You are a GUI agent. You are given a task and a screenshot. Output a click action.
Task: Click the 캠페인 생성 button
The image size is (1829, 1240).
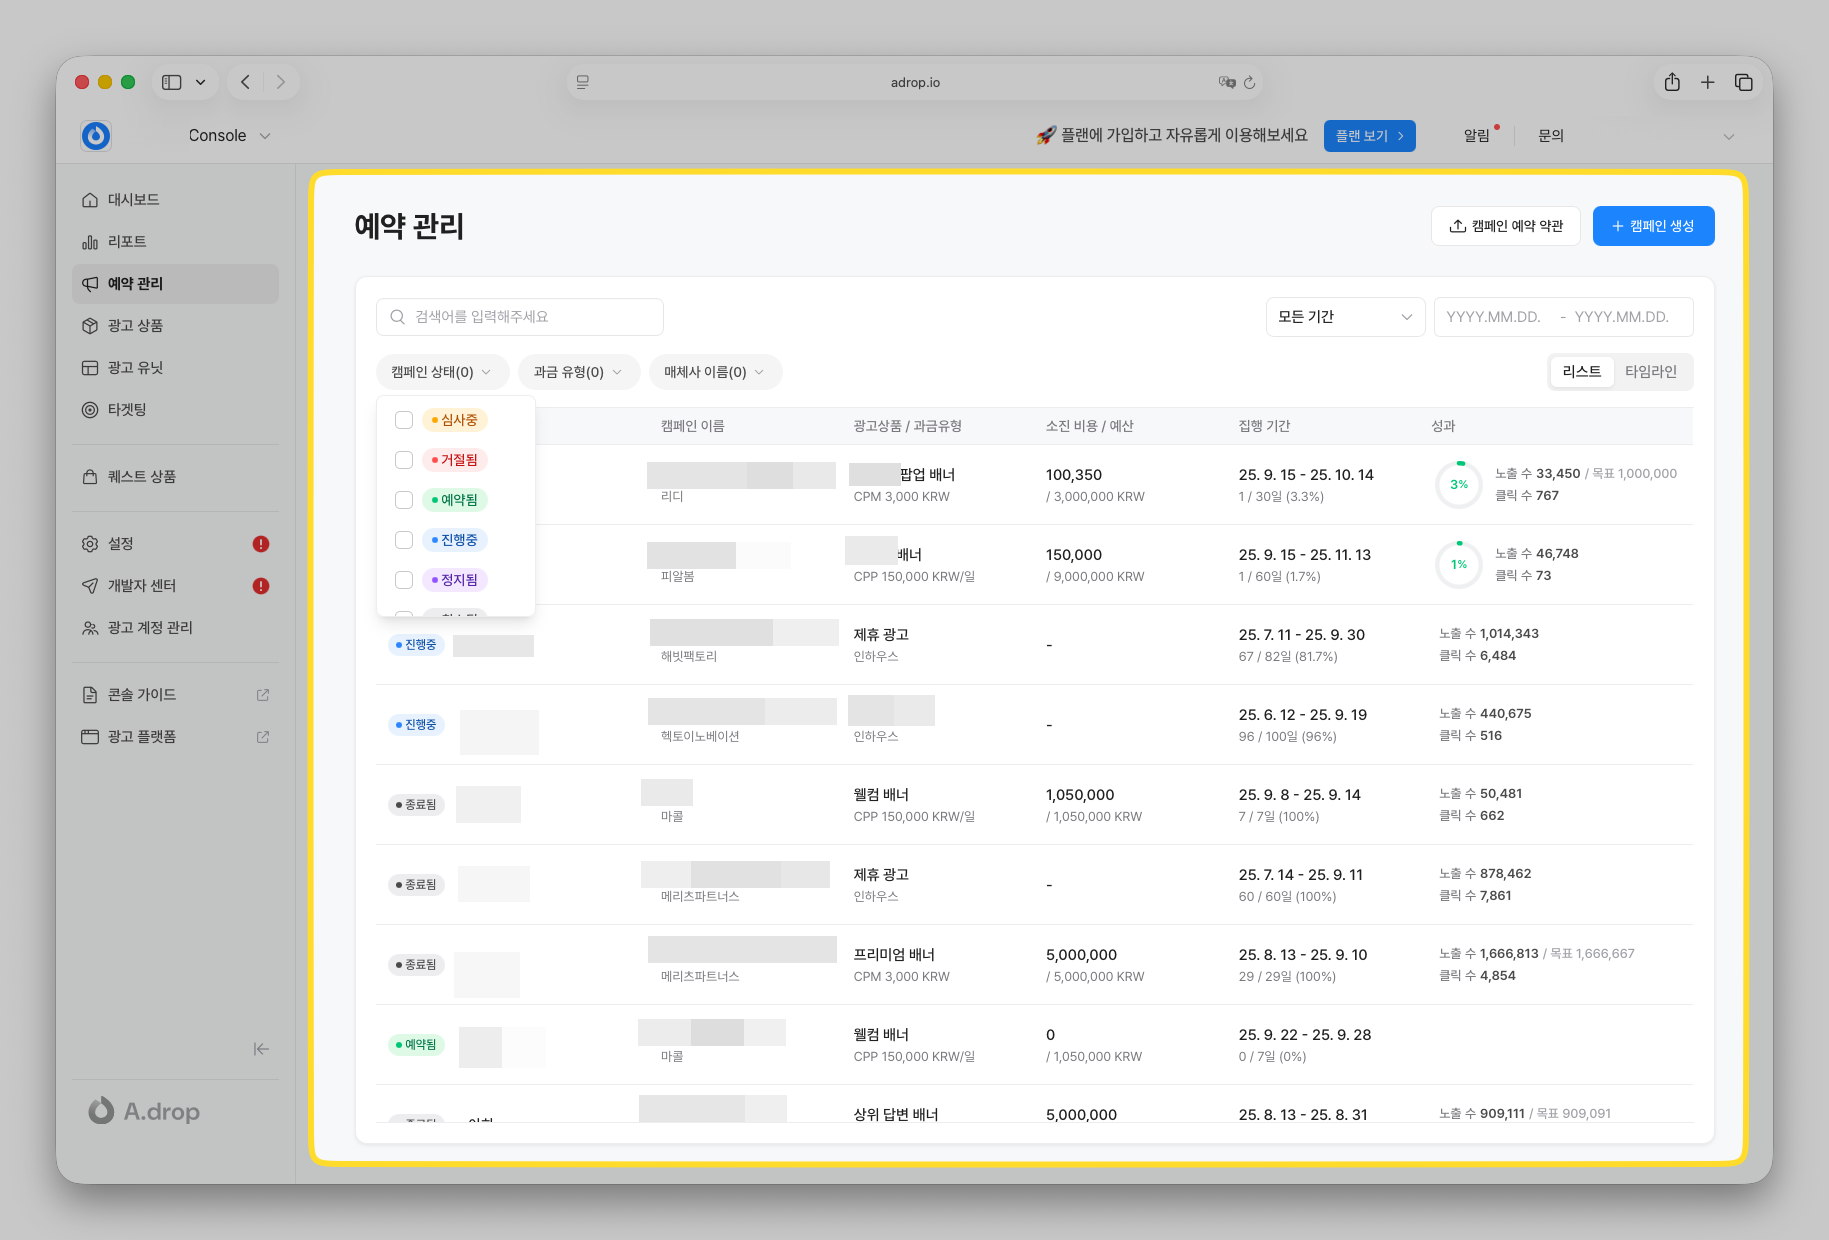[1652, 226]
